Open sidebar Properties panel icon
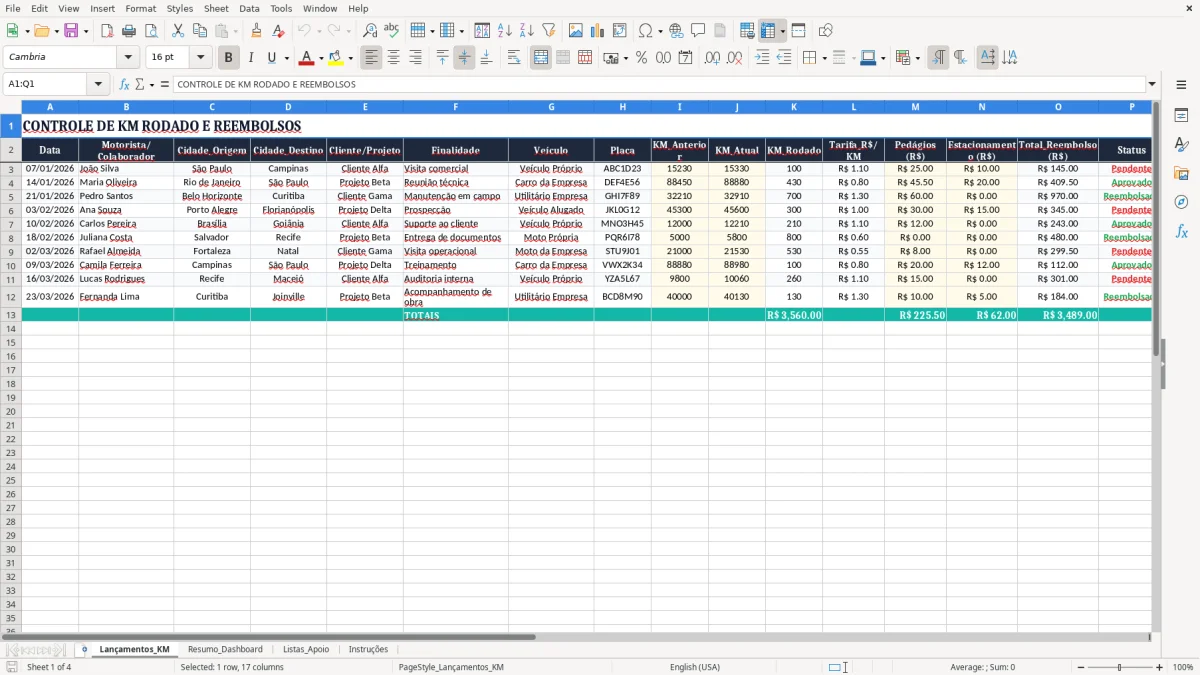 (1181, 116)
